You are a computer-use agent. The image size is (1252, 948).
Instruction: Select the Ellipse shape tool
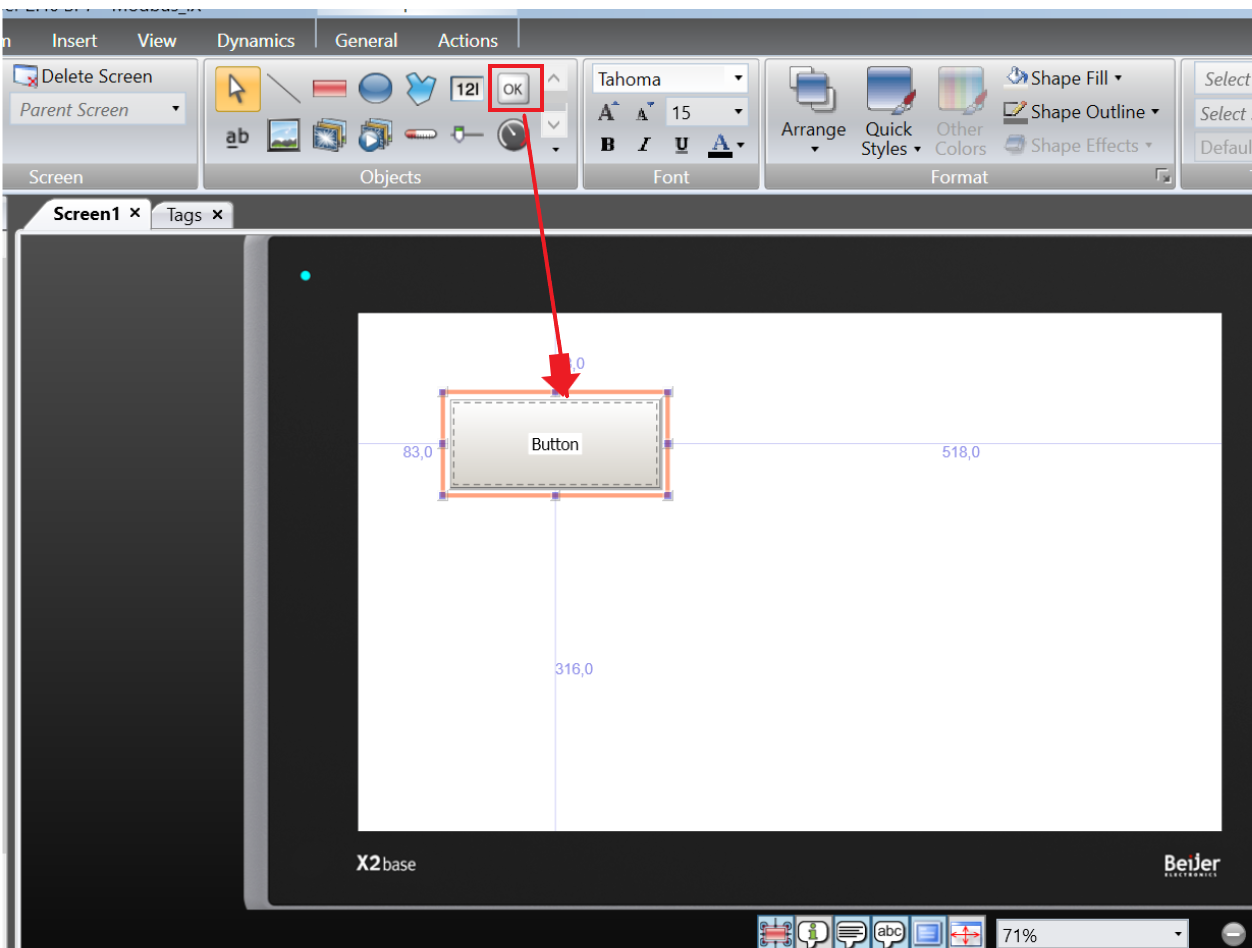pyautogui.click(x=375, y=89)
